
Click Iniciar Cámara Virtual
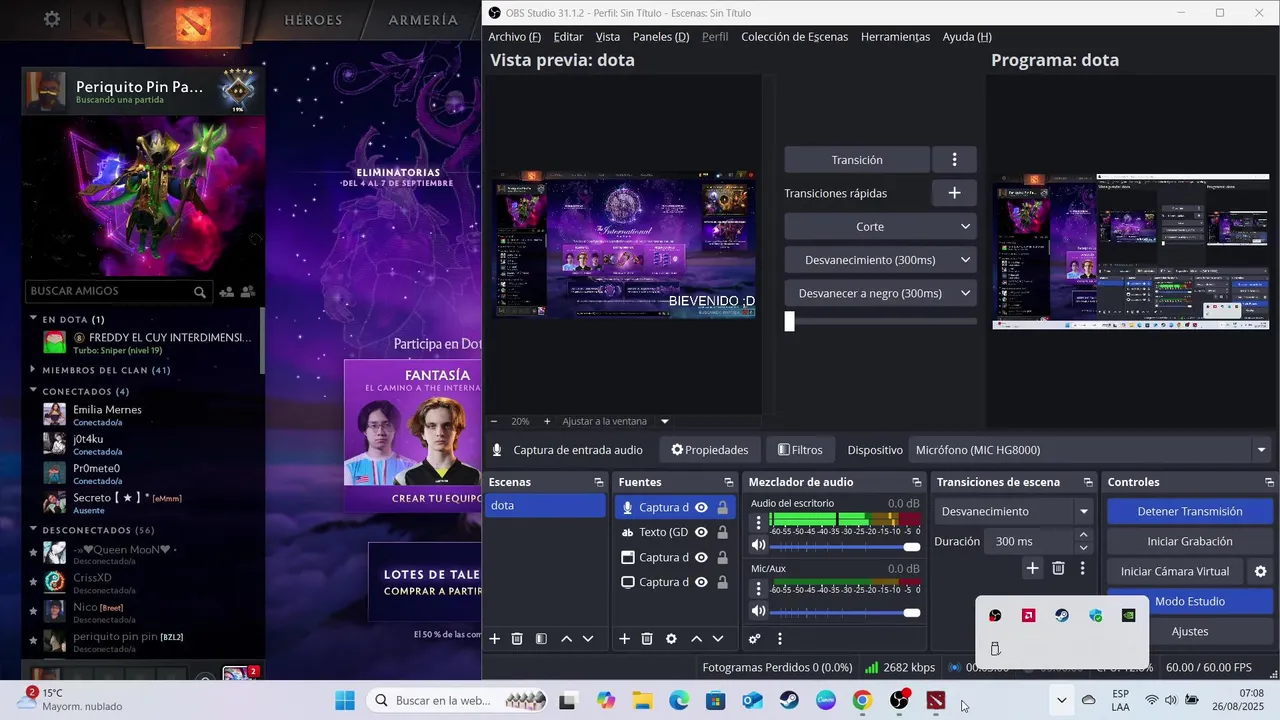pos(1175,572)
